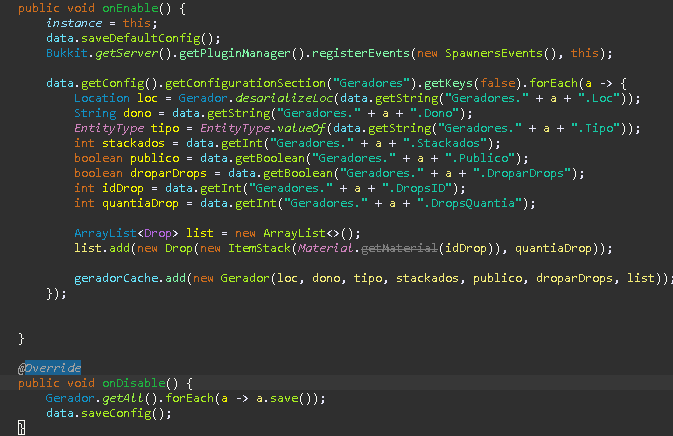673x436 pixels.
Task: Click the ".Publico" string literal
Action: tap(480, 158)
